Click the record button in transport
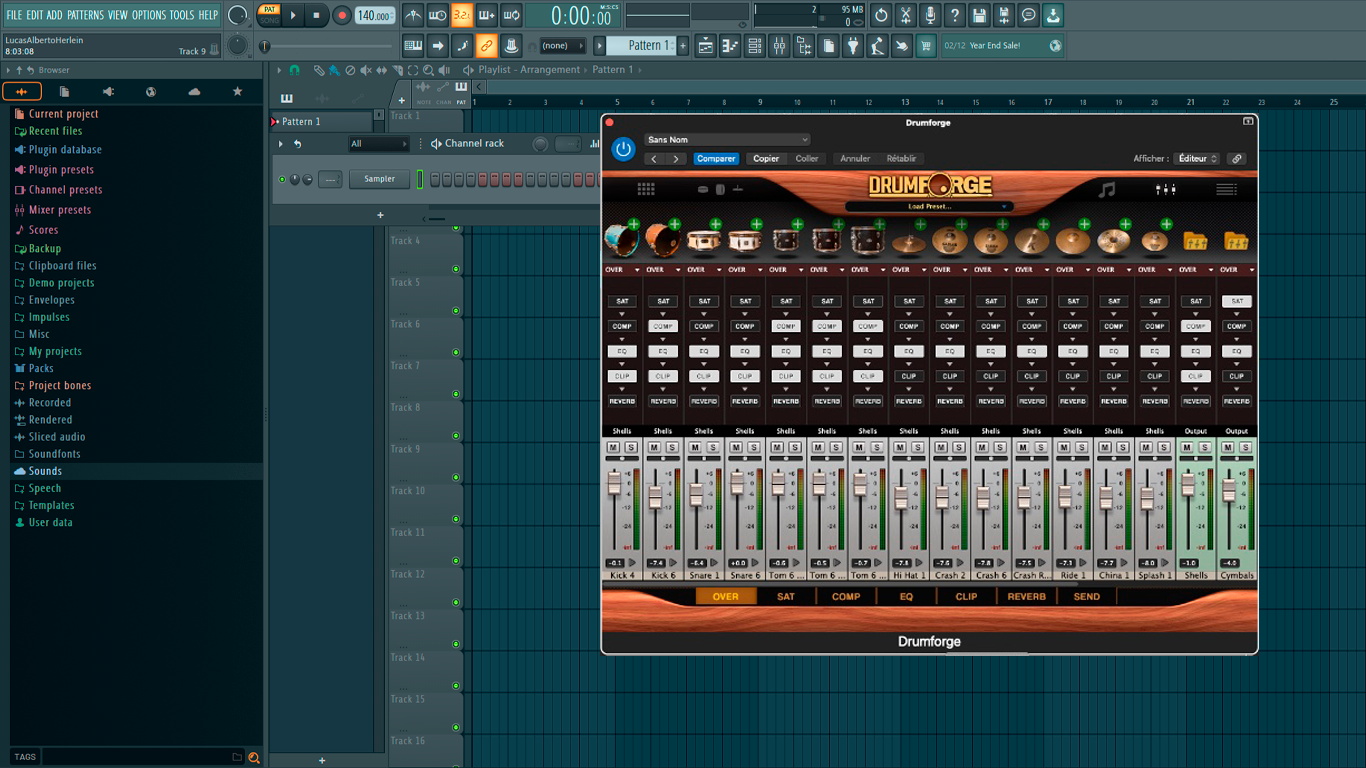Viewport: 1366px width, 768px height. (x=341, y=15)
